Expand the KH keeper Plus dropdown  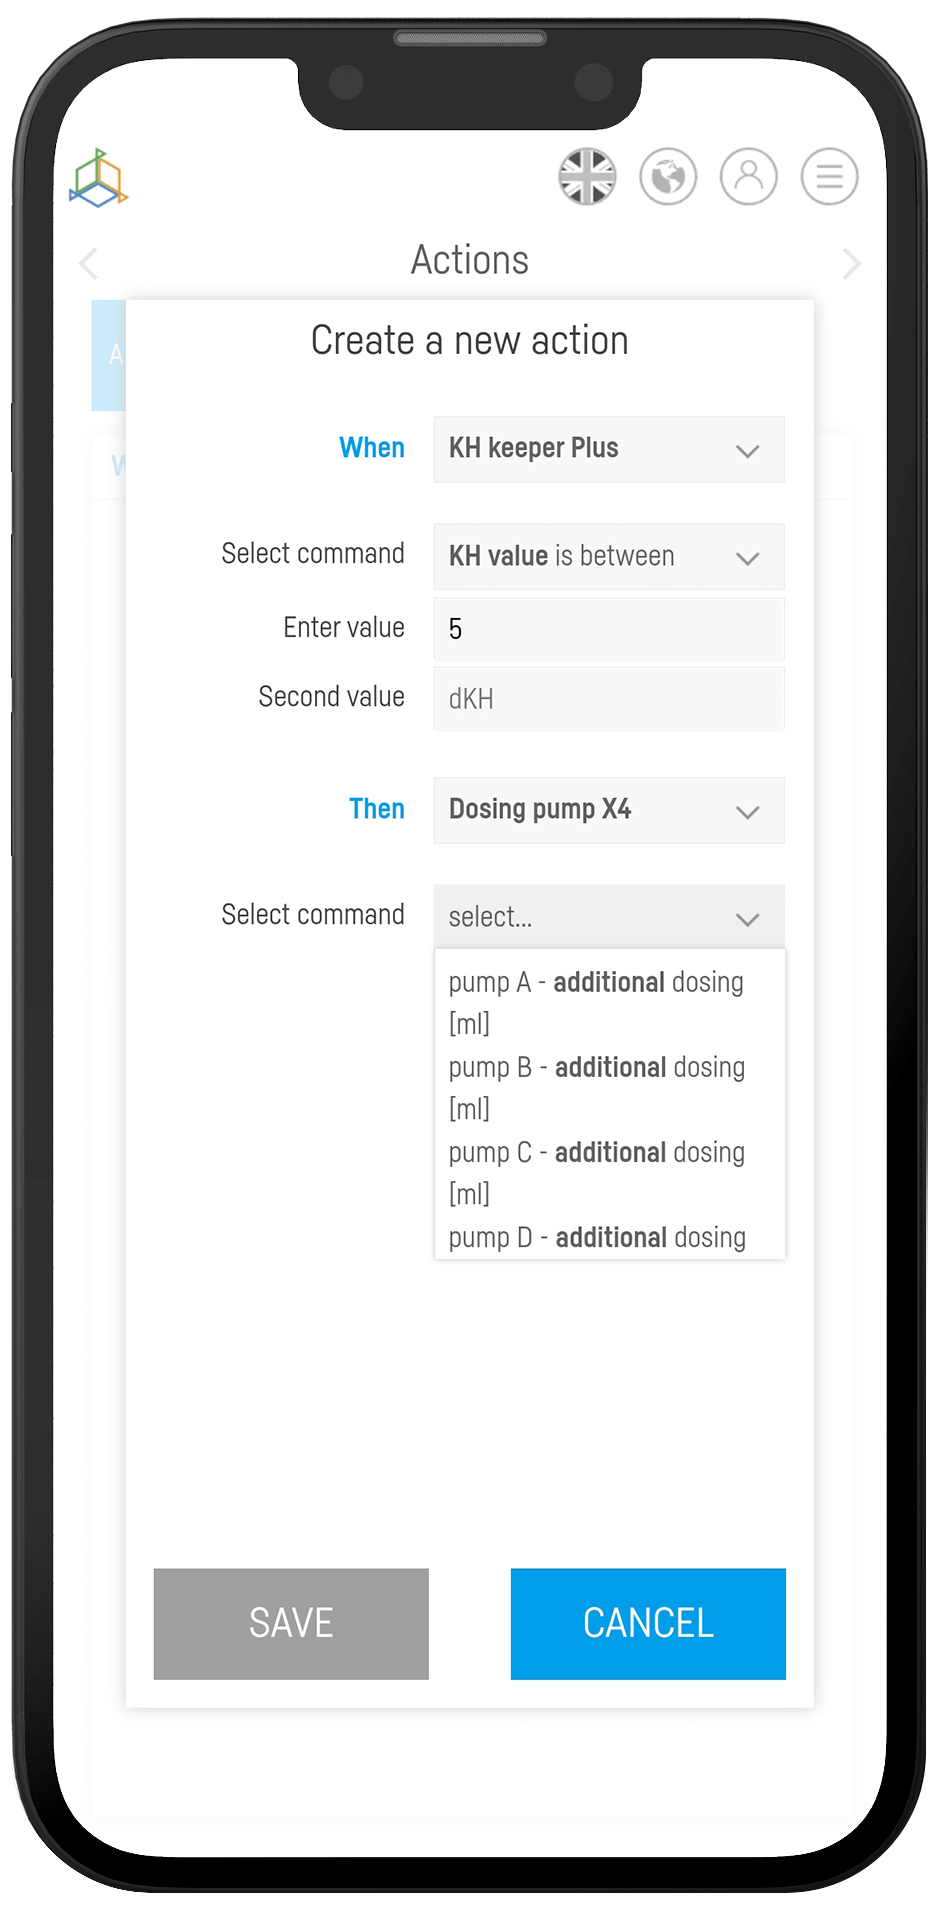coord(608,449)
